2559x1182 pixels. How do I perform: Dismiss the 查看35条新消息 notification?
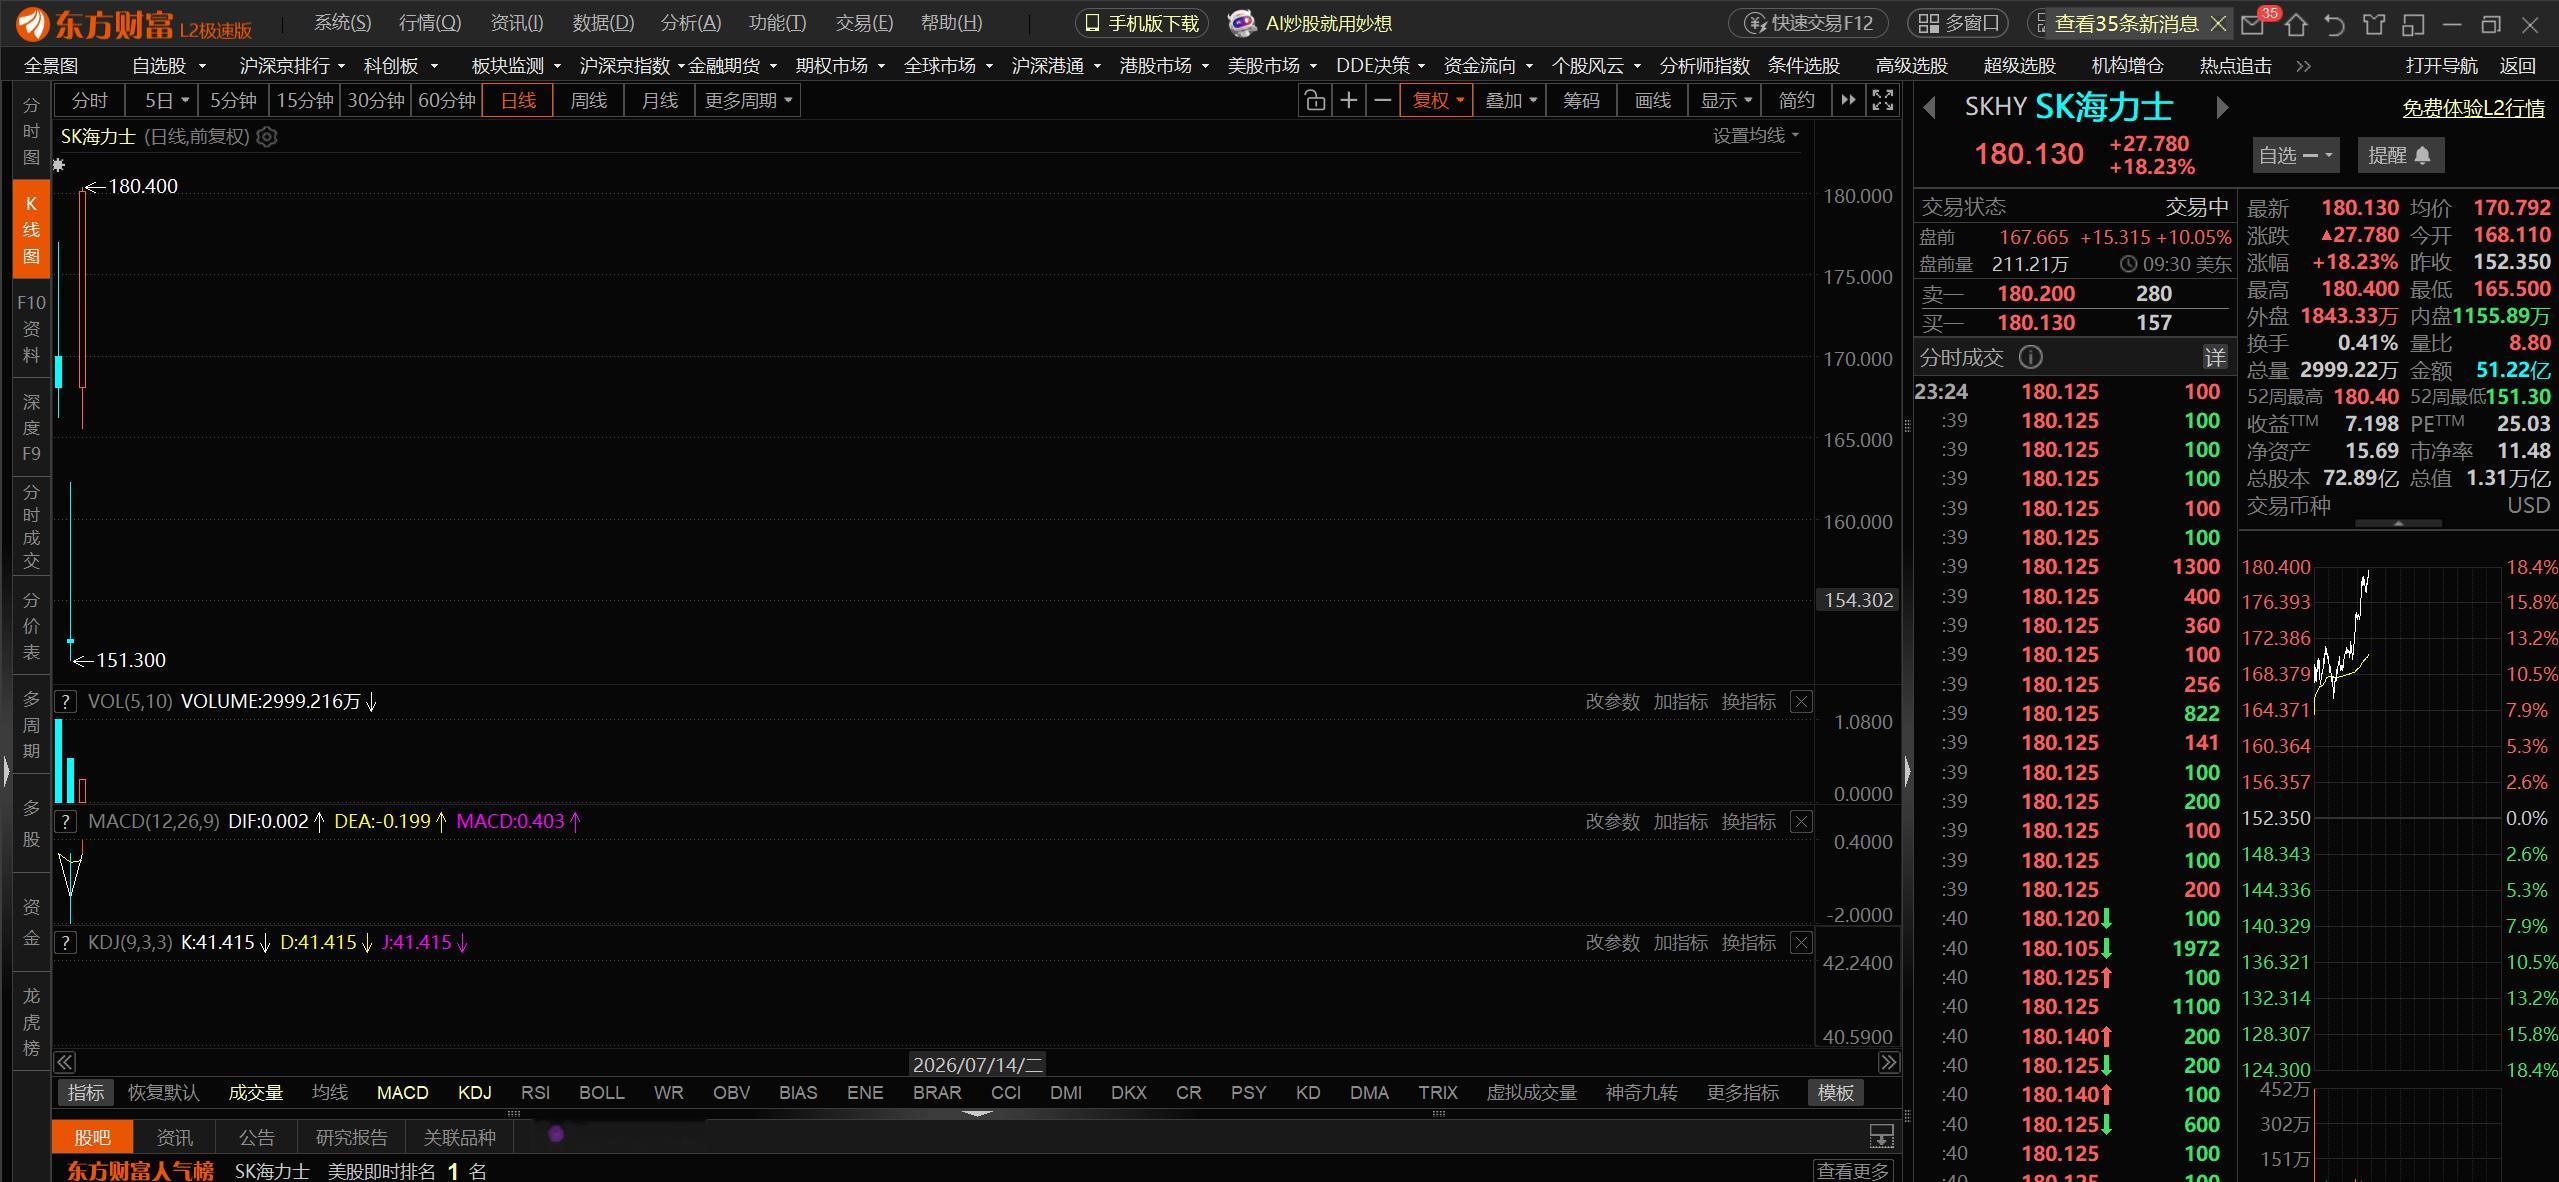tap(2218, 23)
